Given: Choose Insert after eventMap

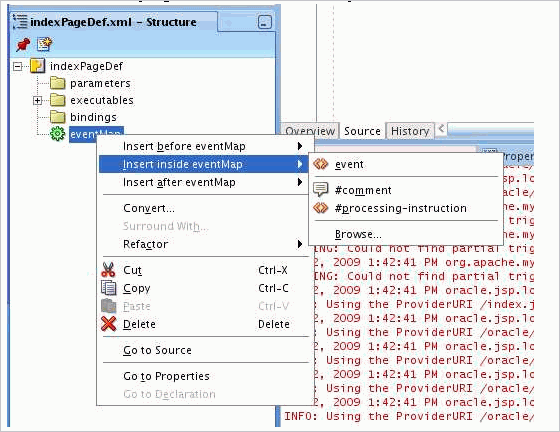Looking at the screenshot, I should point(204,182).
